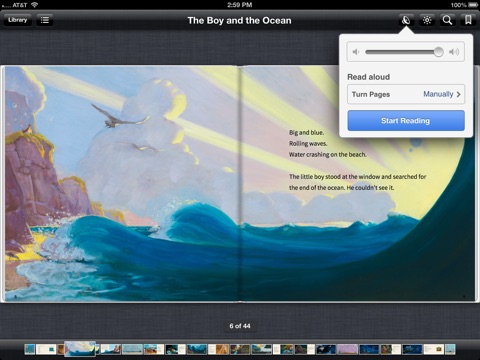This screenshot has width=480, height=360.
Task: Tap the battery indicator in status bar
Action: click(x=473, y=5)
